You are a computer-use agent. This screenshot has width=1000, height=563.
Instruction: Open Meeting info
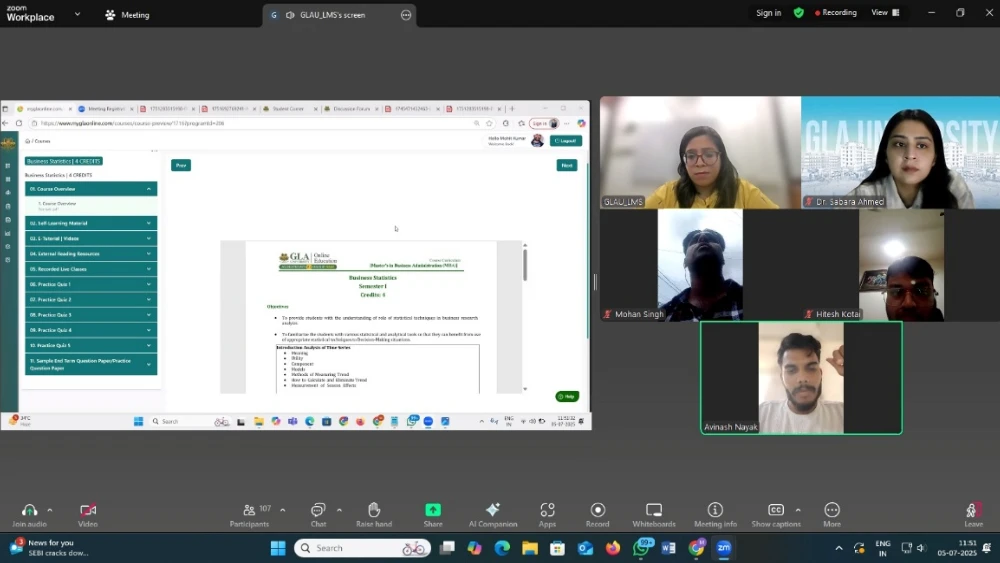click(715, 510)
